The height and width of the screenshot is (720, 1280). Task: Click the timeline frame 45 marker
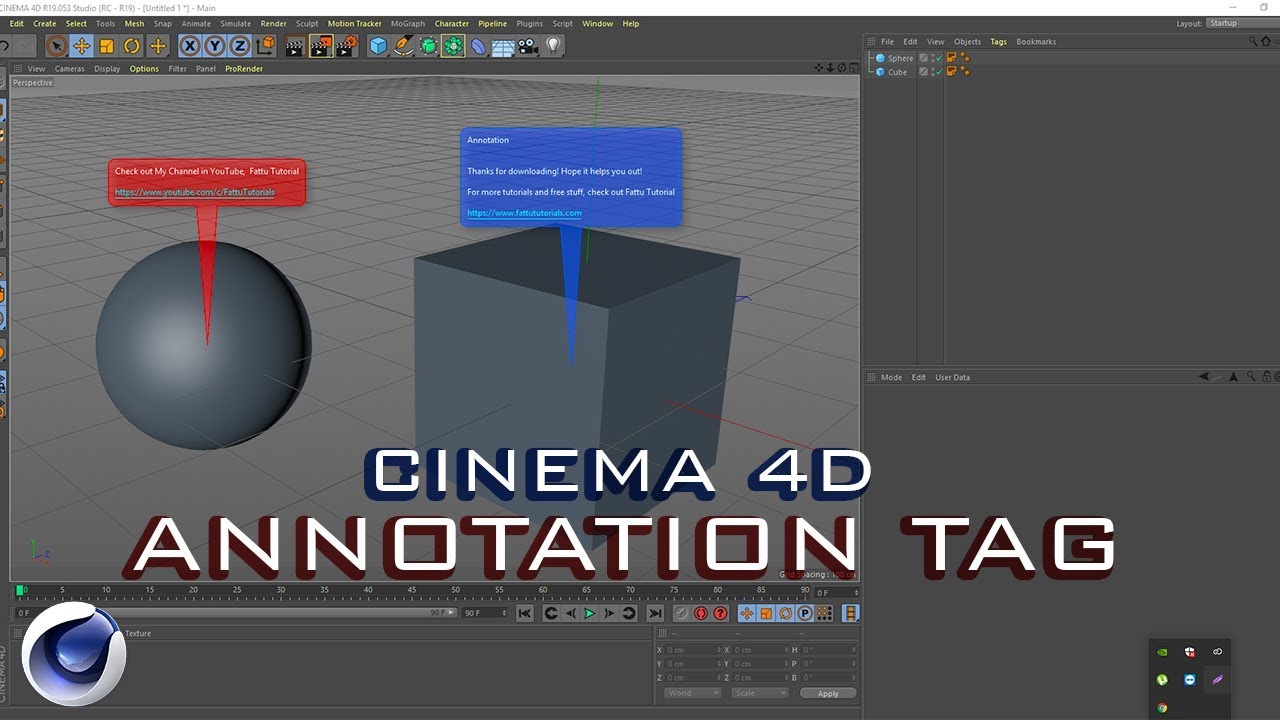412,590
